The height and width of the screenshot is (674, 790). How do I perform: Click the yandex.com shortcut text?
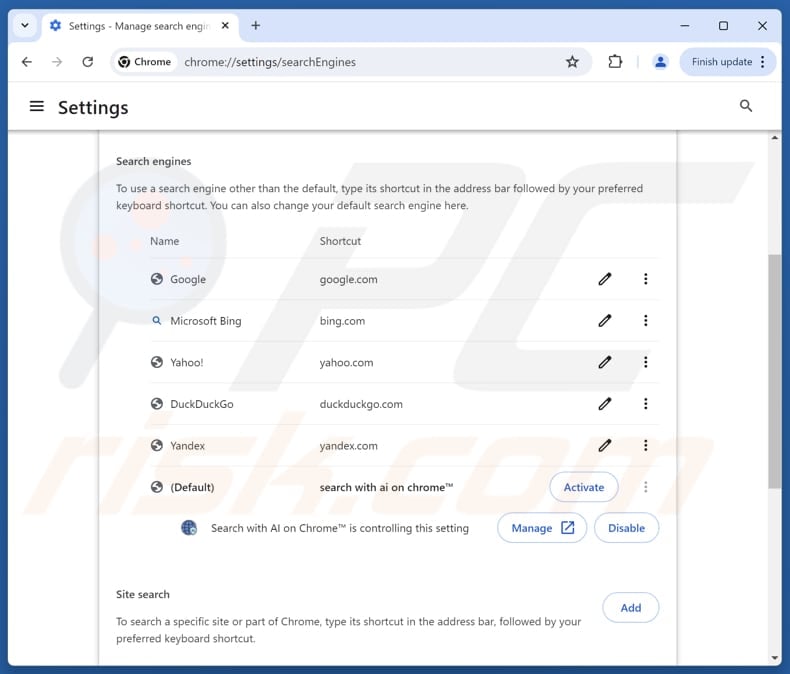pos(348,446)
